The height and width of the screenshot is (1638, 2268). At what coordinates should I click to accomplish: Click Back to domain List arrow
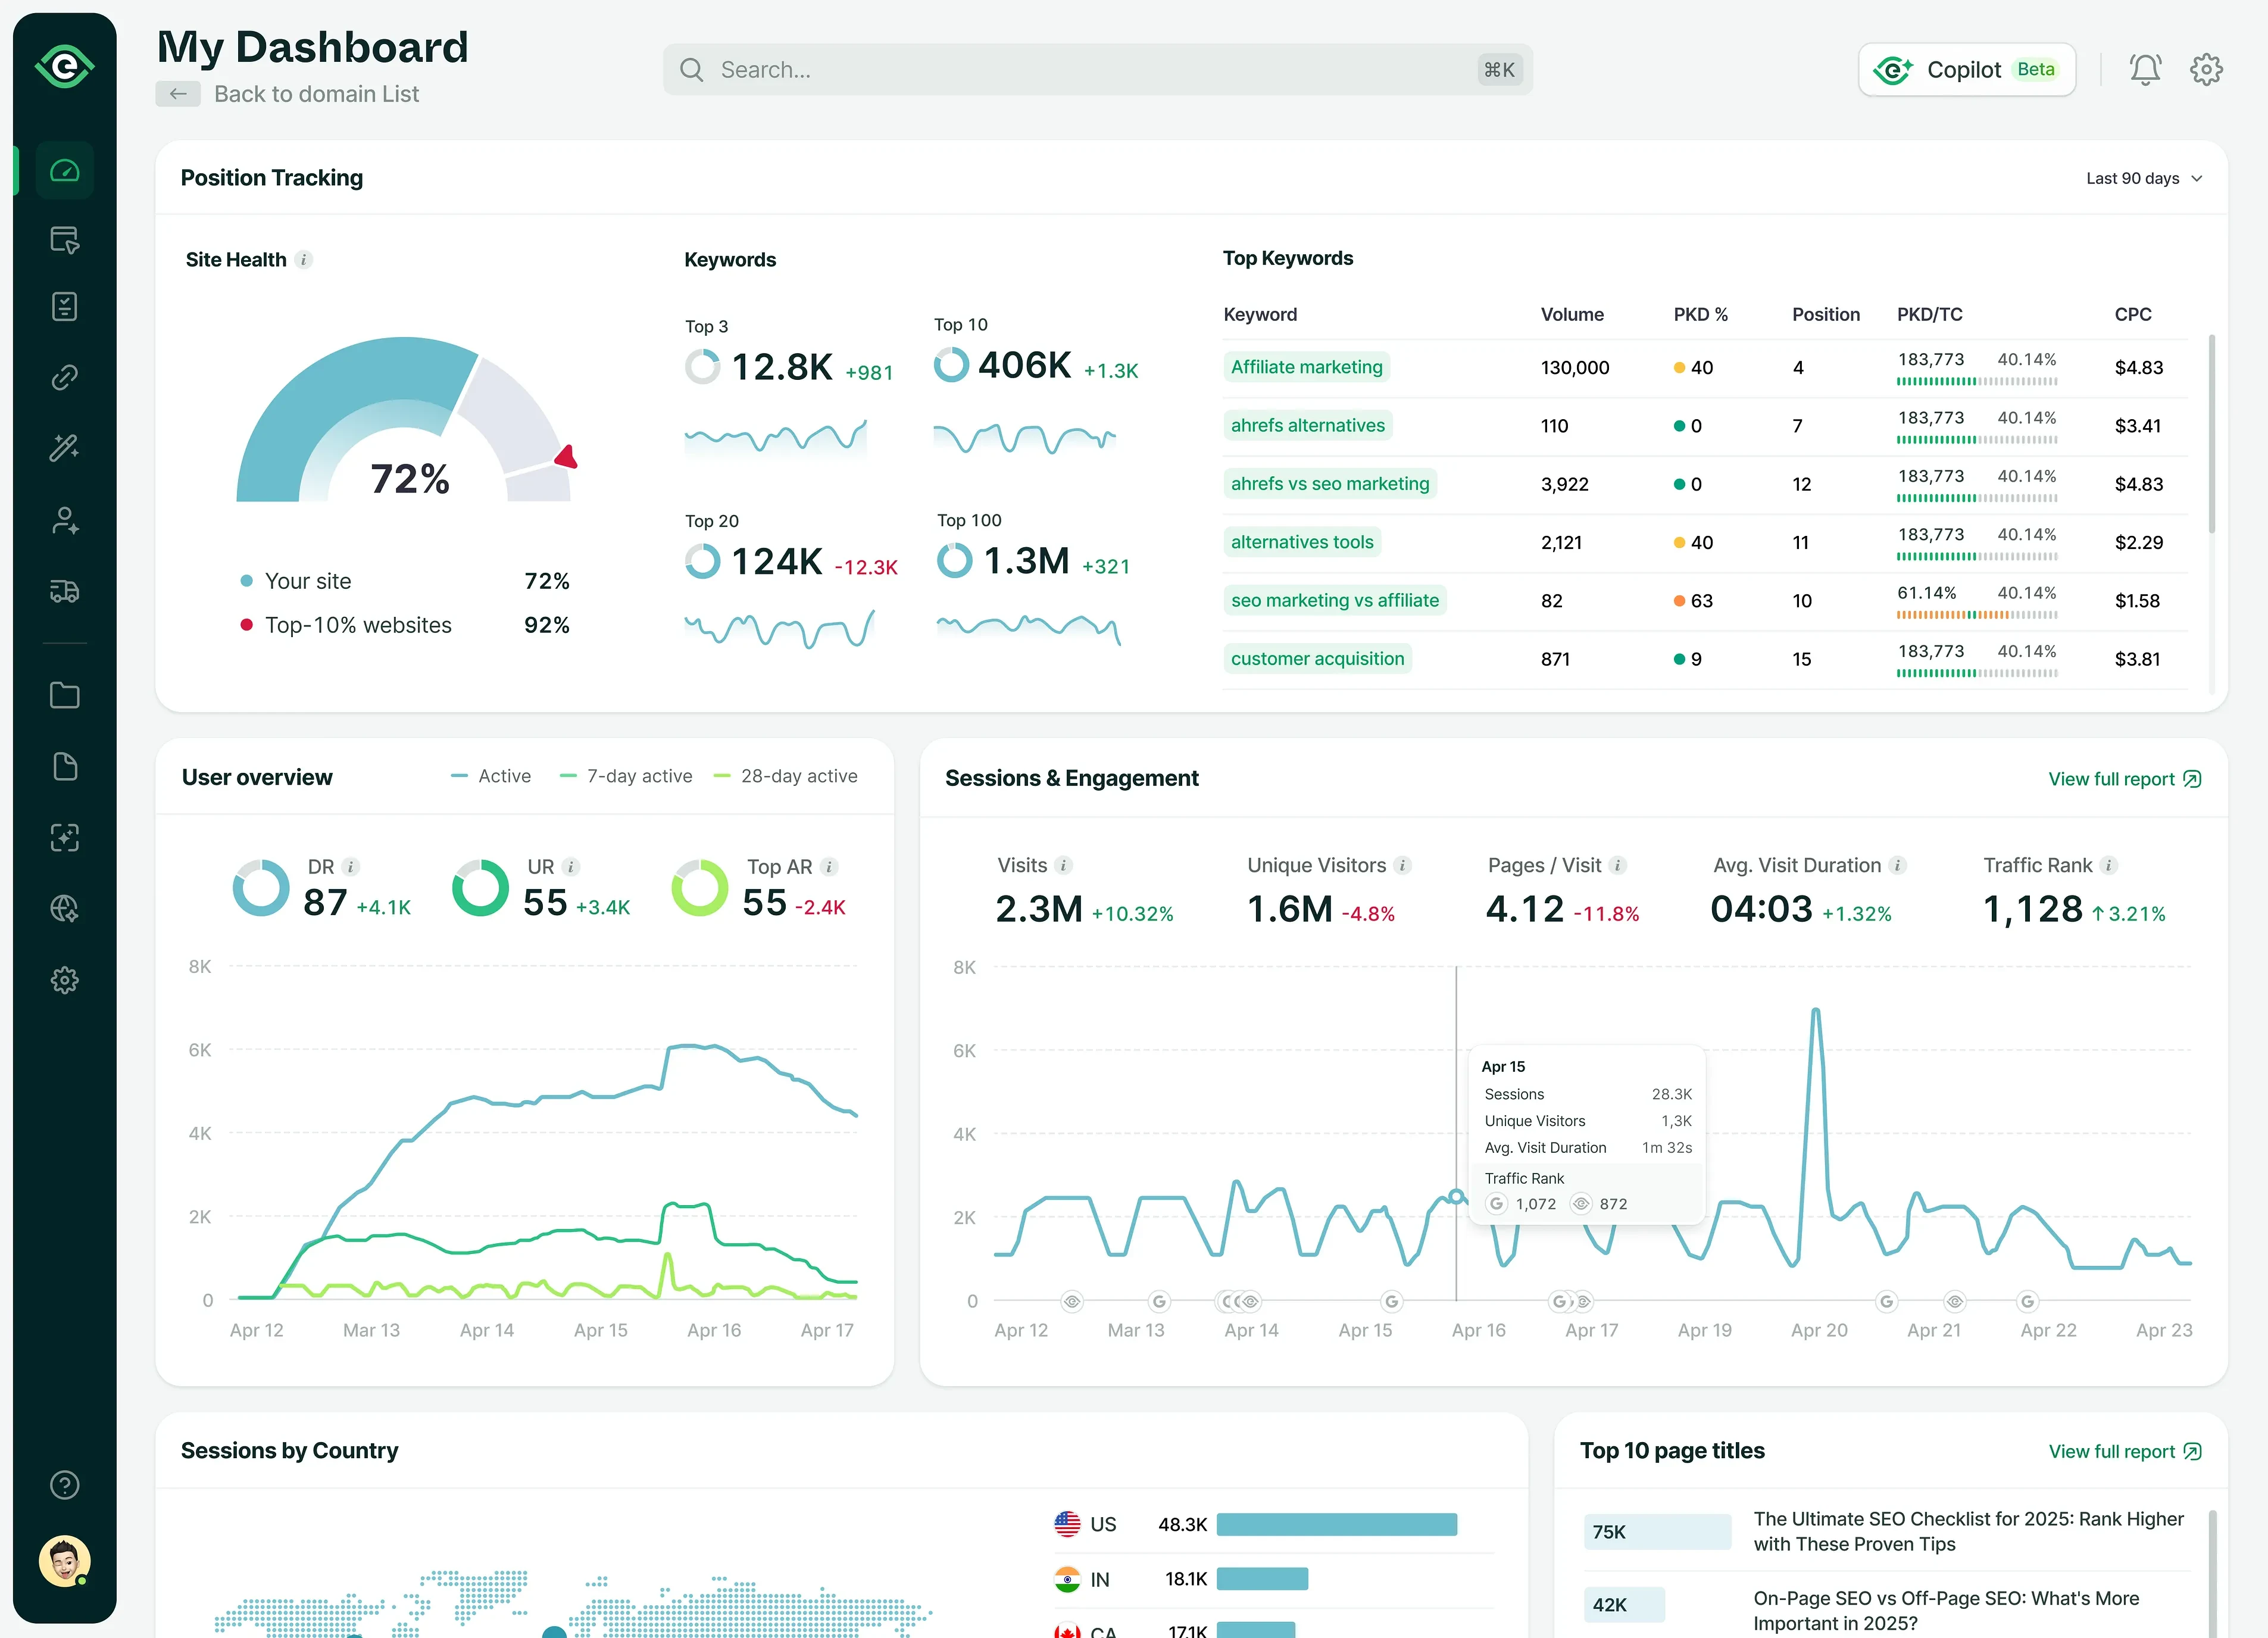[x=178, y=94]
